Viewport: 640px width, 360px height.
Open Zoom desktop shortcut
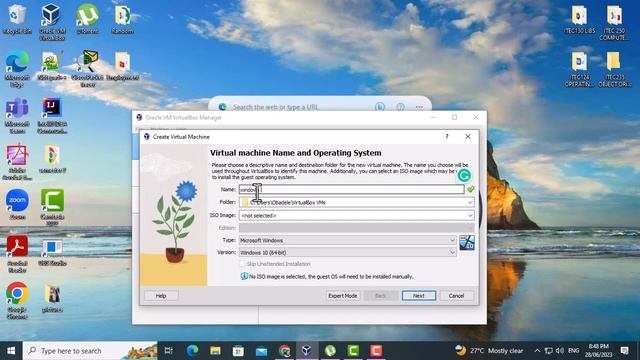click(x=17, y=204)
